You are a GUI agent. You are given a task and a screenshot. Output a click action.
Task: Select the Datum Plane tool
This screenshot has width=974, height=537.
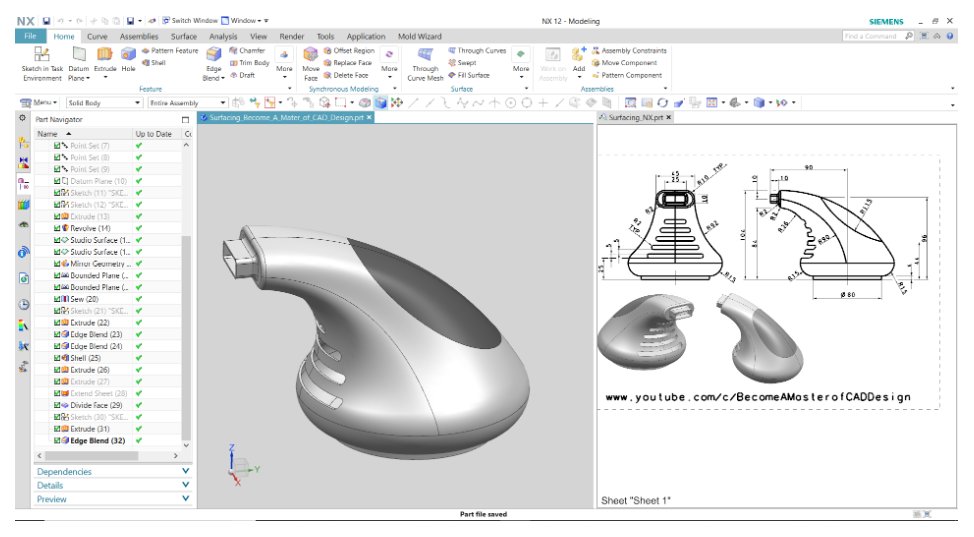pos(78,59)
